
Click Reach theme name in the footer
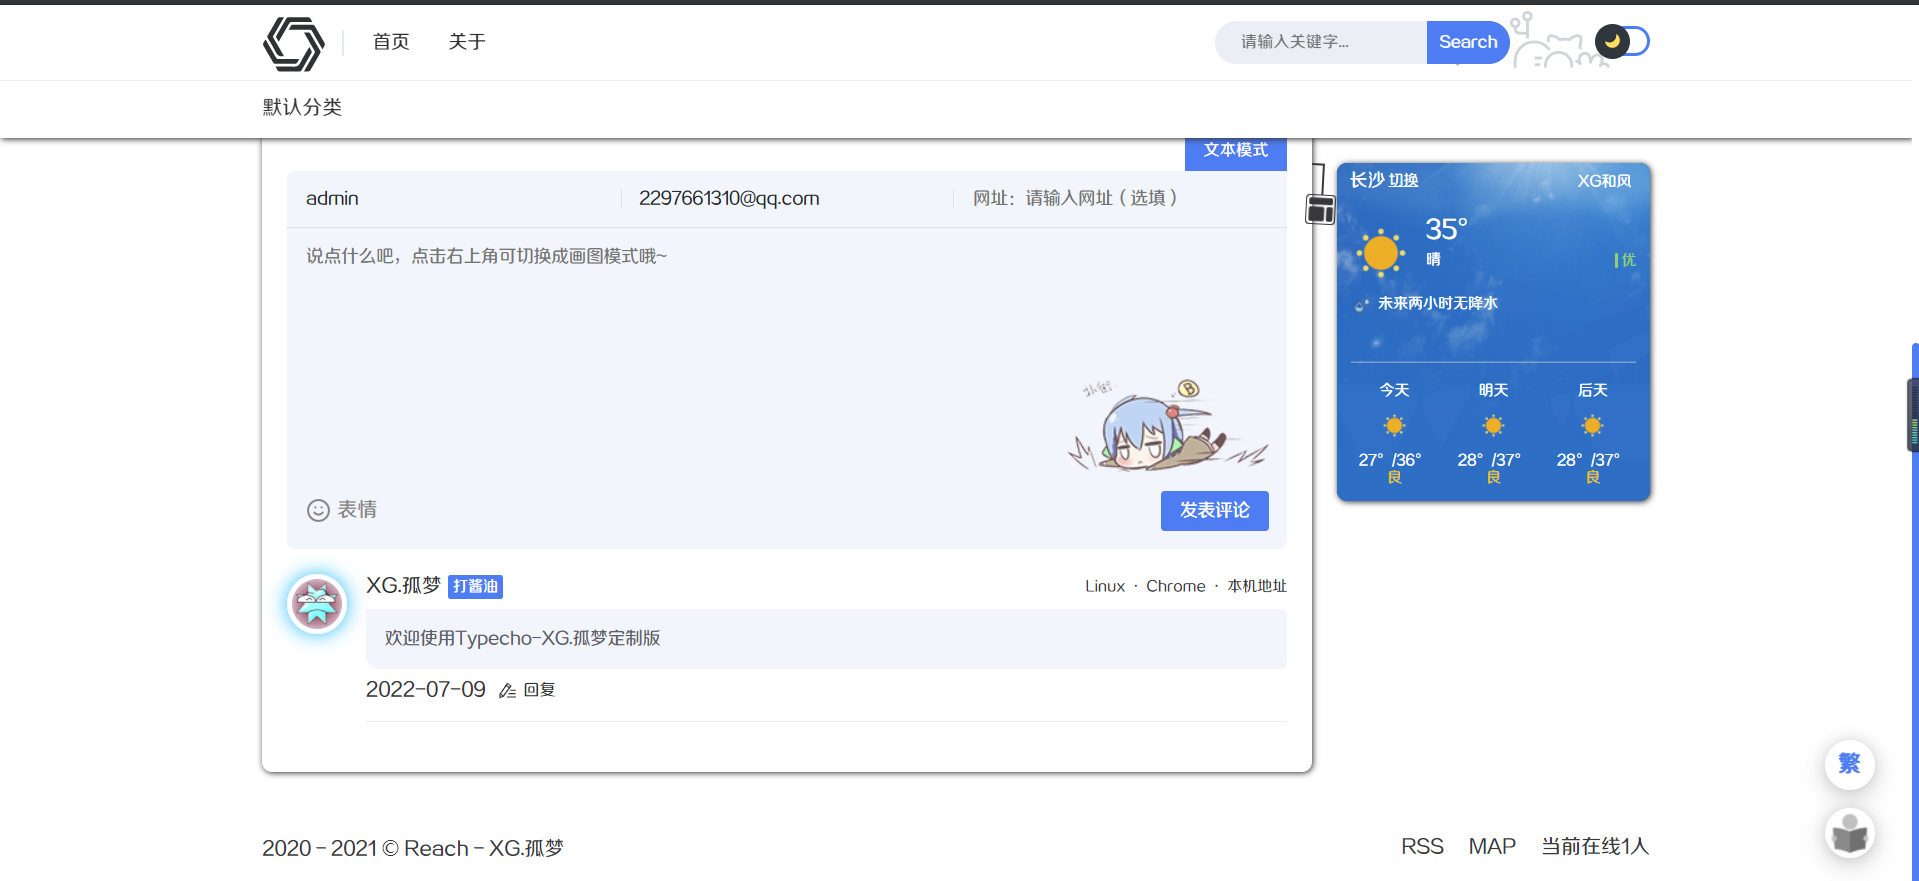[x=436, y=848]
